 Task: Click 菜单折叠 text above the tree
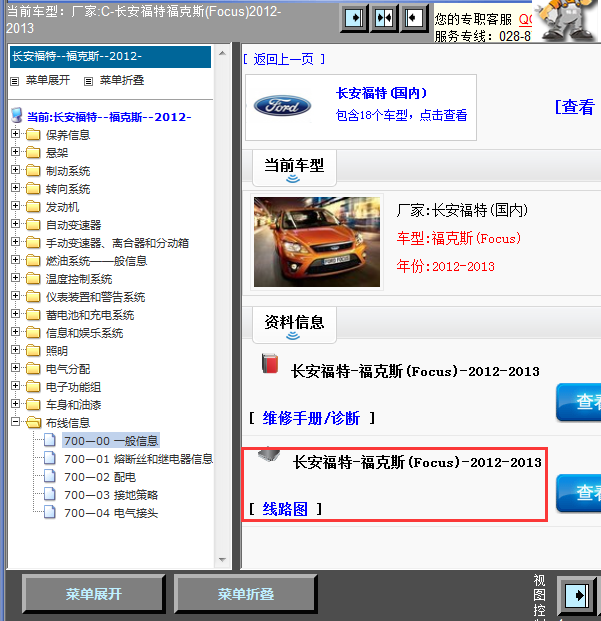click(x=122, y=80)
